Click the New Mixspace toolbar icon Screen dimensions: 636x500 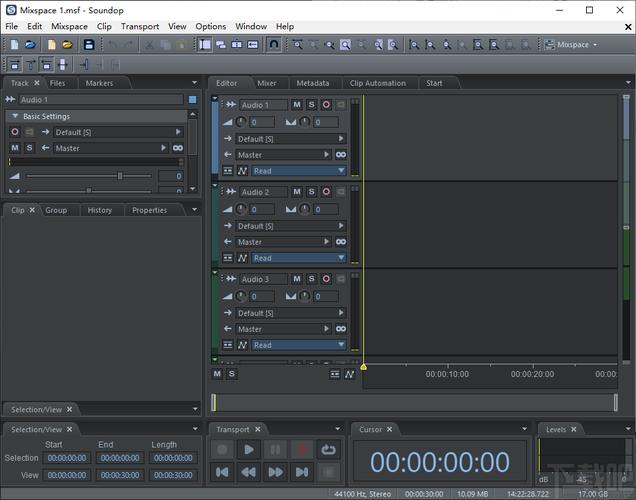click(x=52, y=45)
